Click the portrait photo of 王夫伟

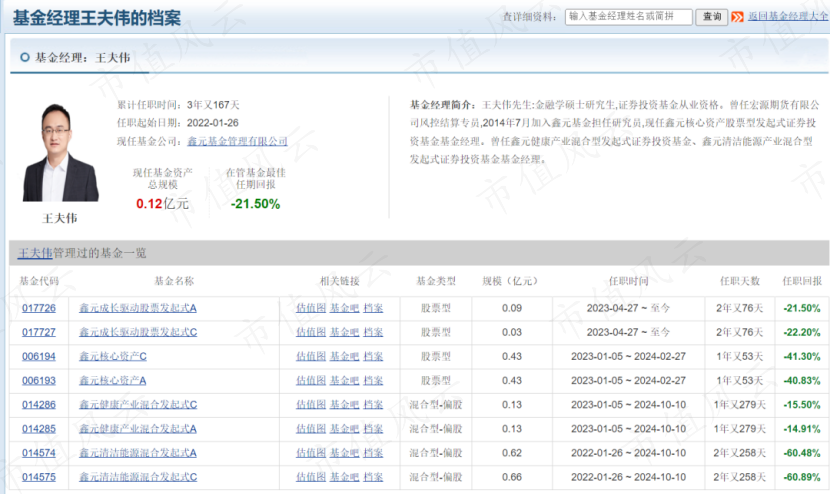pos(60,152)
